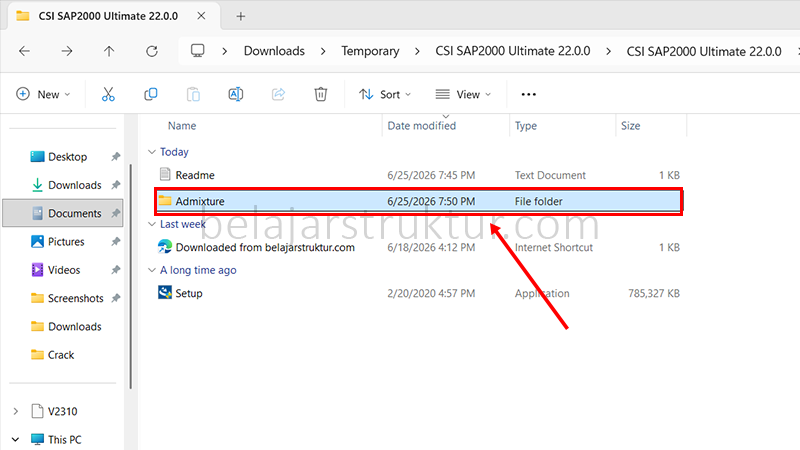Collapse the Today group
The width and height of the screenshot is (800, 450).
pyautogui.click(x=152, y=152)
